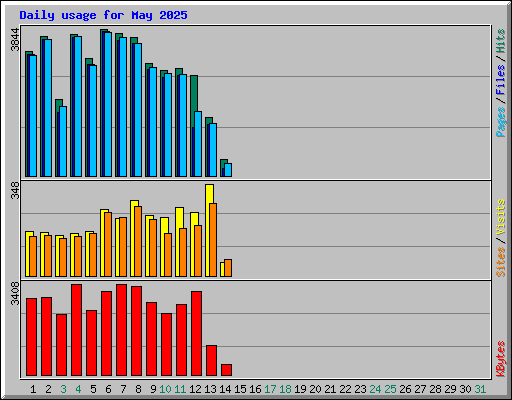Select green day label 11 on the x-axis
Image resolution: width=512 pixels, height=400 pixels.
(180, 389)
